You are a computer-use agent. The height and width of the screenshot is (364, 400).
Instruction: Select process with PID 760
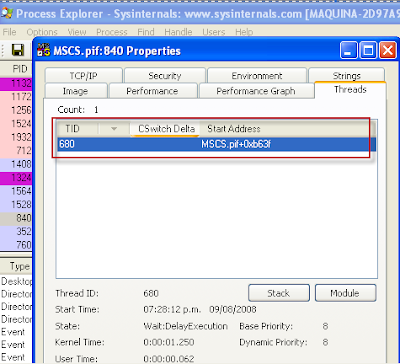tap(16, 245)
